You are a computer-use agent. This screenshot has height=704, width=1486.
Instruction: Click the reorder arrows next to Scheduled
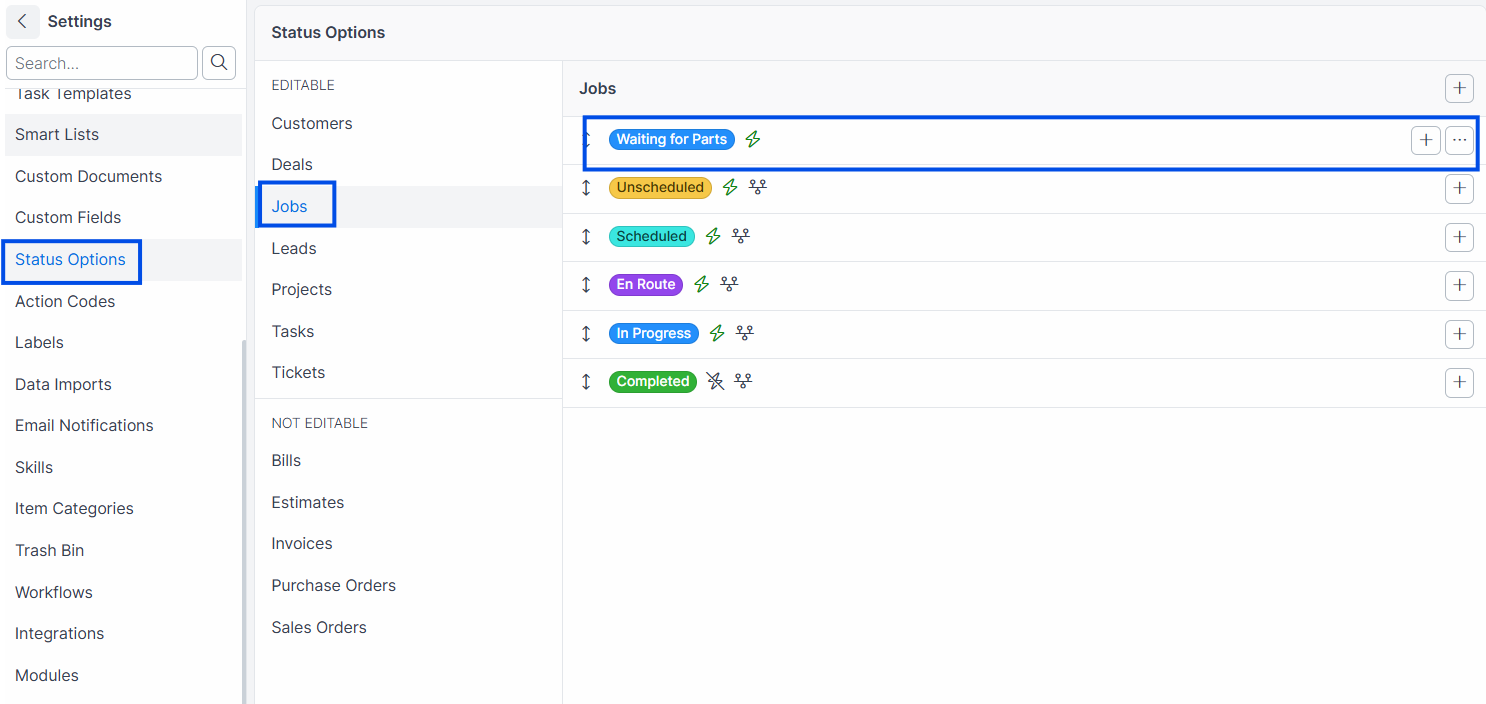(x=586, y=236)
